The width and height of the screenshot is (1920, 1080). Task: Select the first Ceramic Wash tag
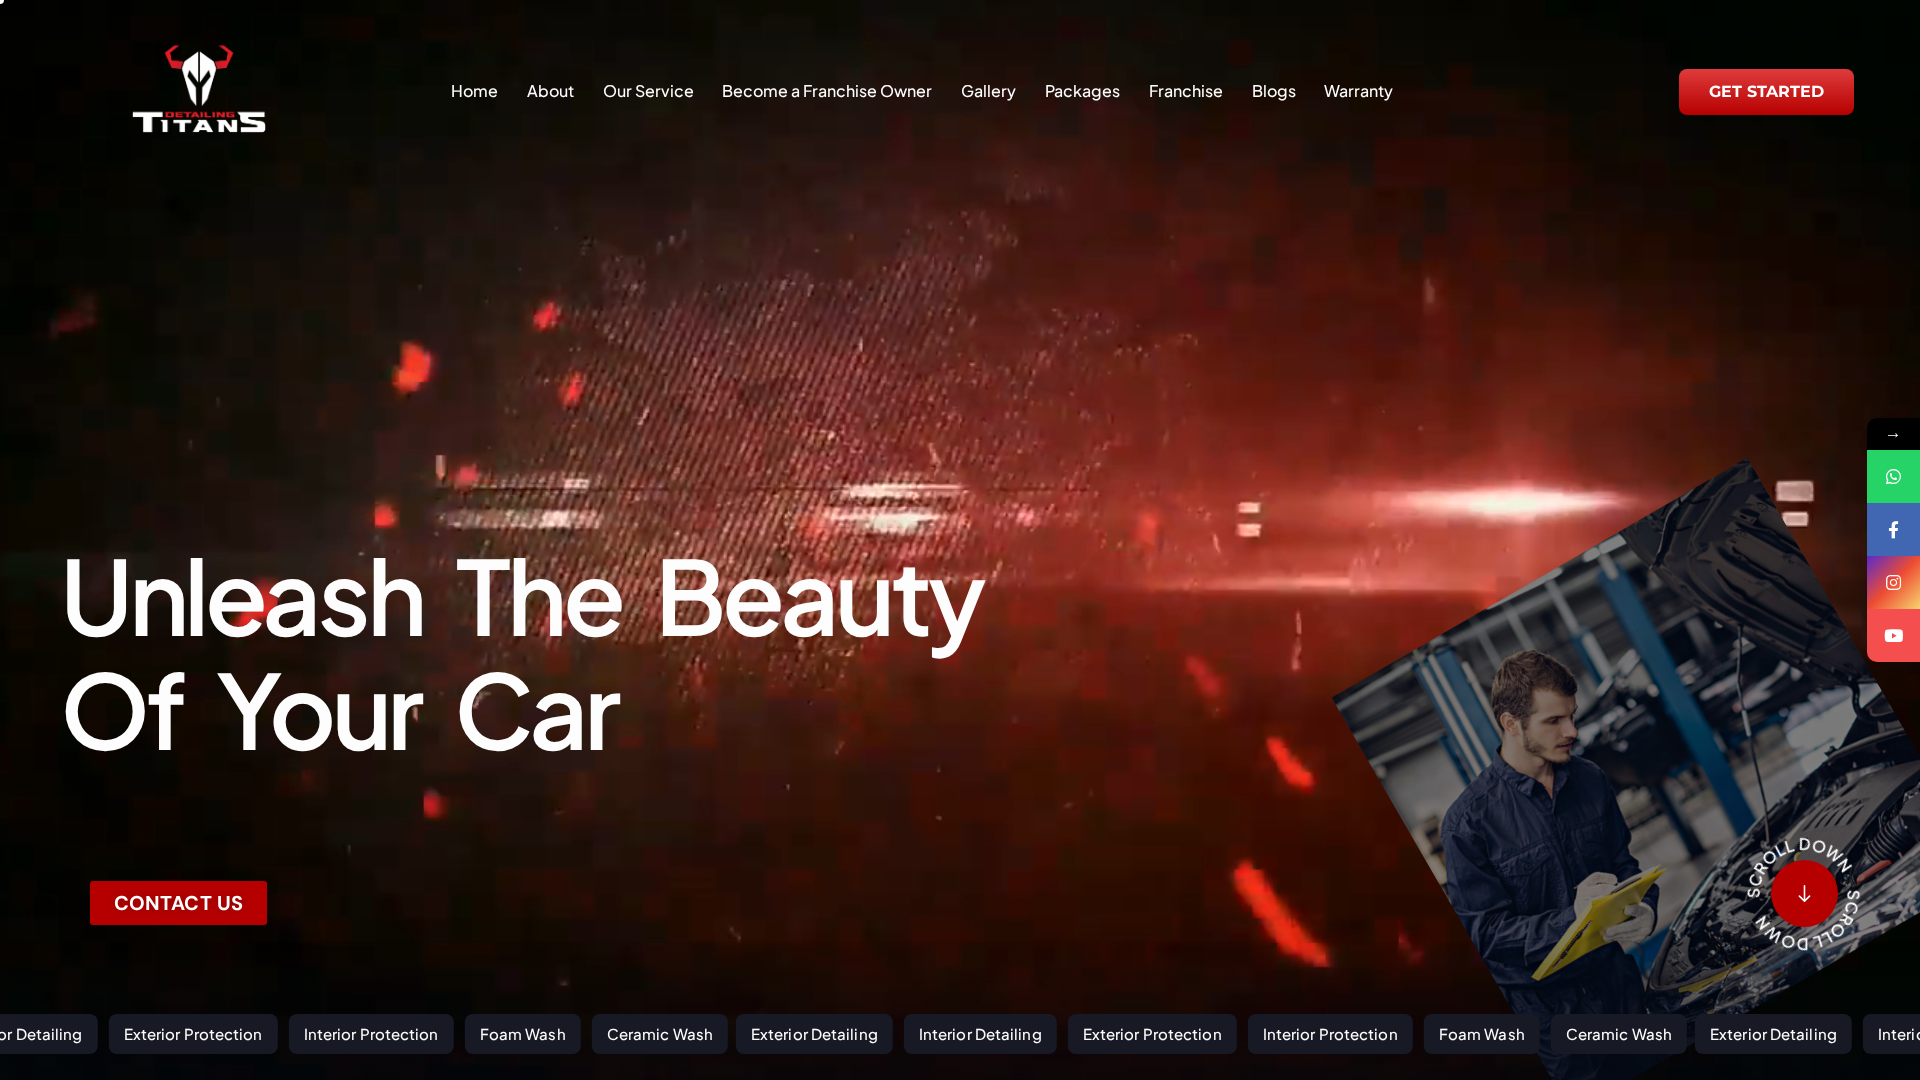tap(660, 1034)
